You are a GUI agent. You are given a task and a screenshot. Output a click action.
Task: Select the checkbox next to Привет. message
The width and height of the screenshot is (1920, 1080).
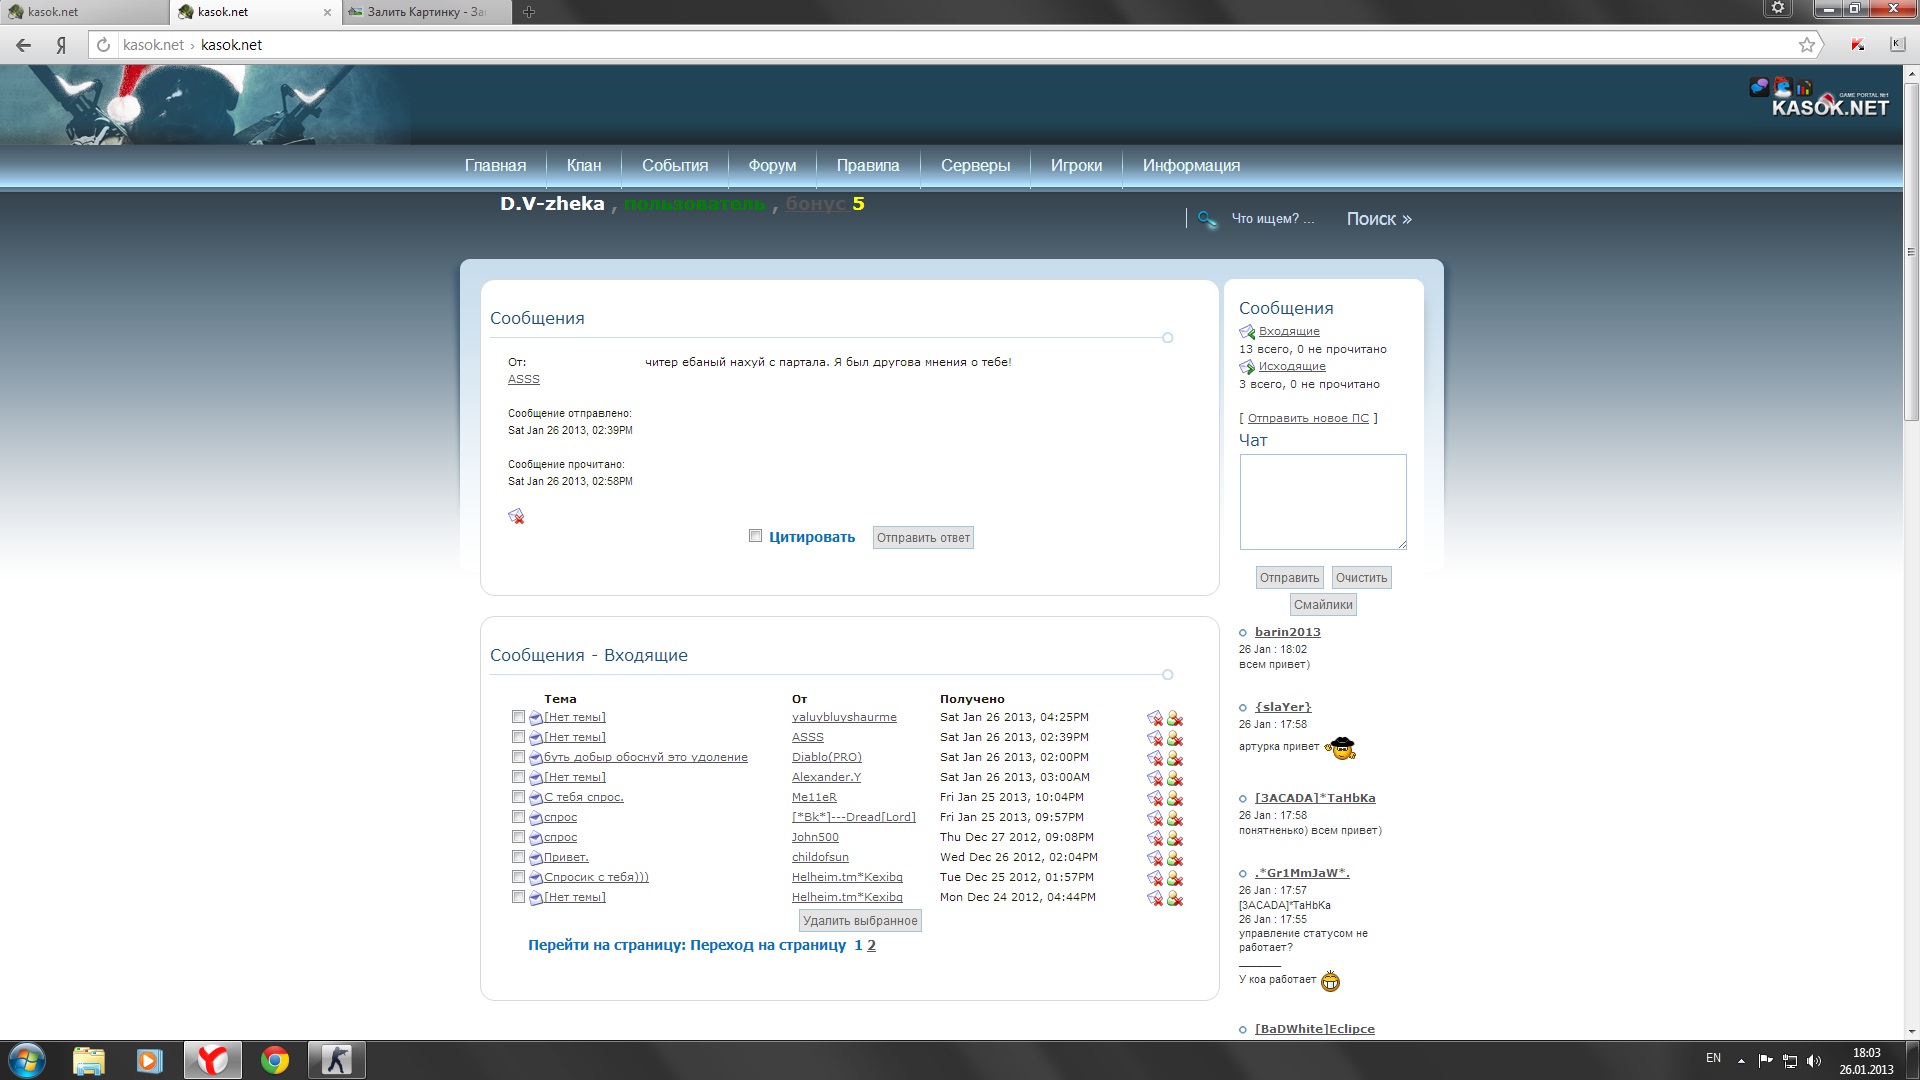pos(518,857)
